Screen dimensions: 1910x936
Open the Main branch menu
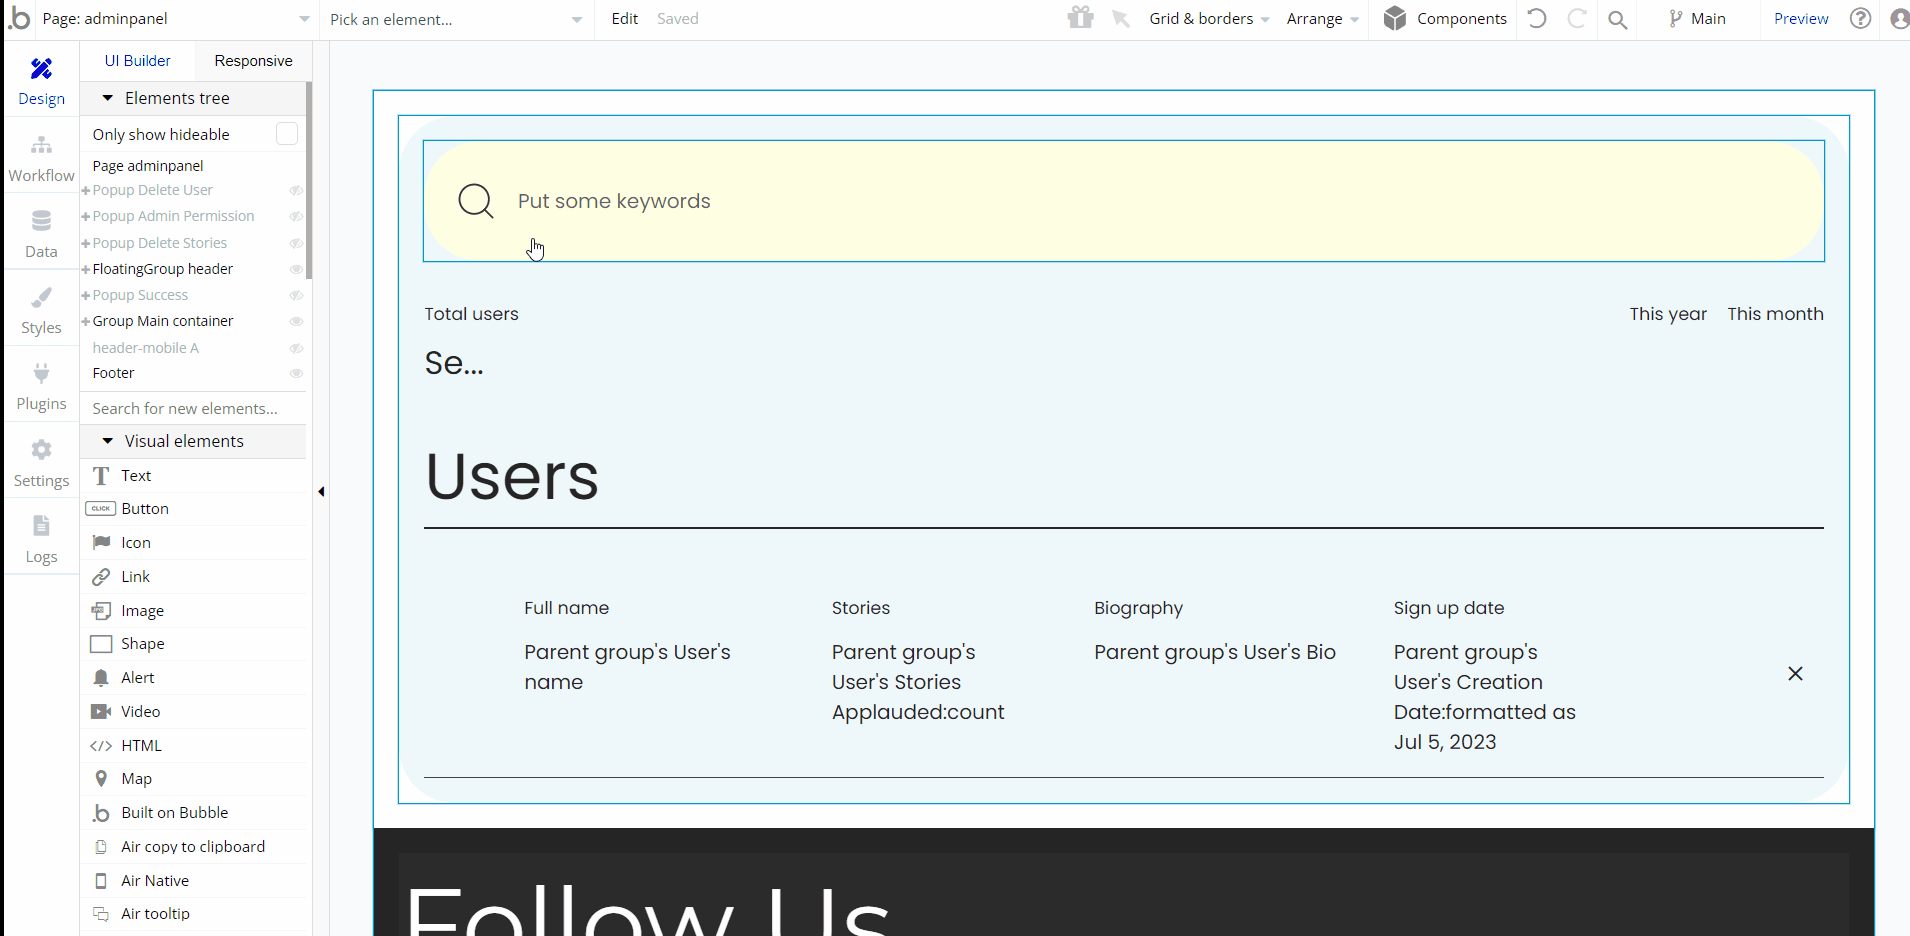[x=1697, y=19]
